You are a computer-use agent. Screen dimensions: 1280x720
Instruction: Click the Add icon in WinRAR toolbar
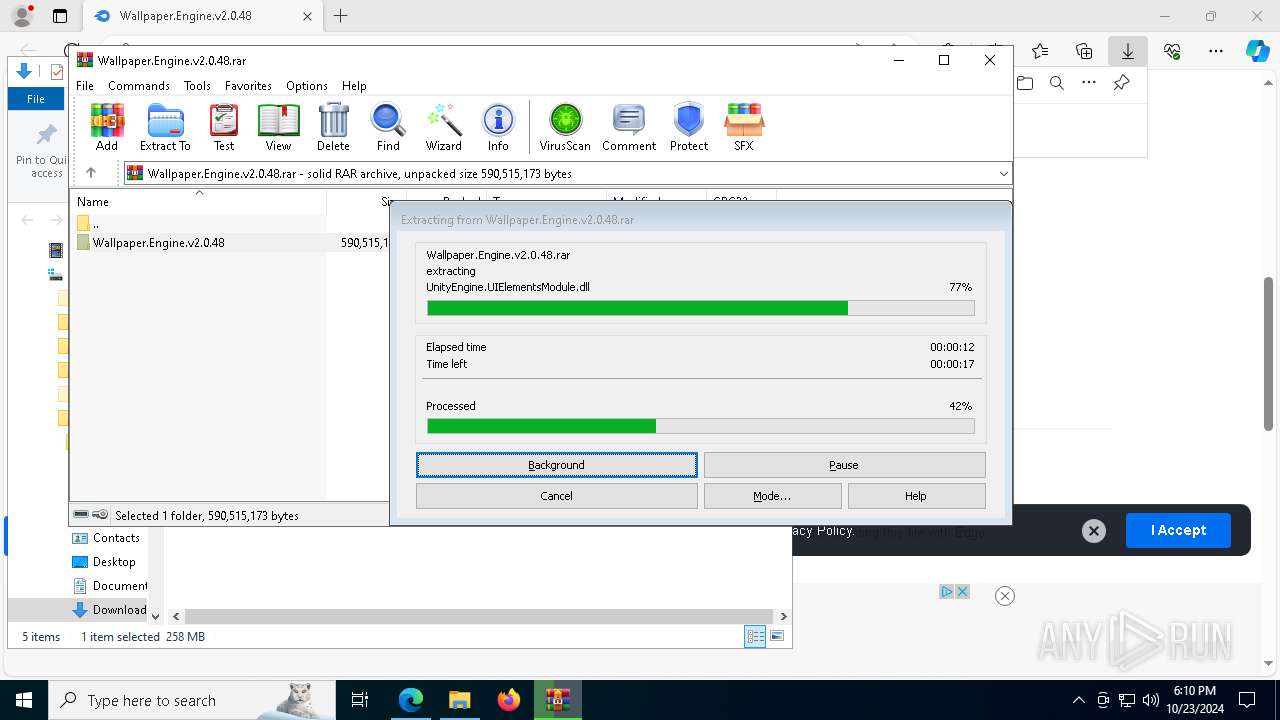point(107,127)
